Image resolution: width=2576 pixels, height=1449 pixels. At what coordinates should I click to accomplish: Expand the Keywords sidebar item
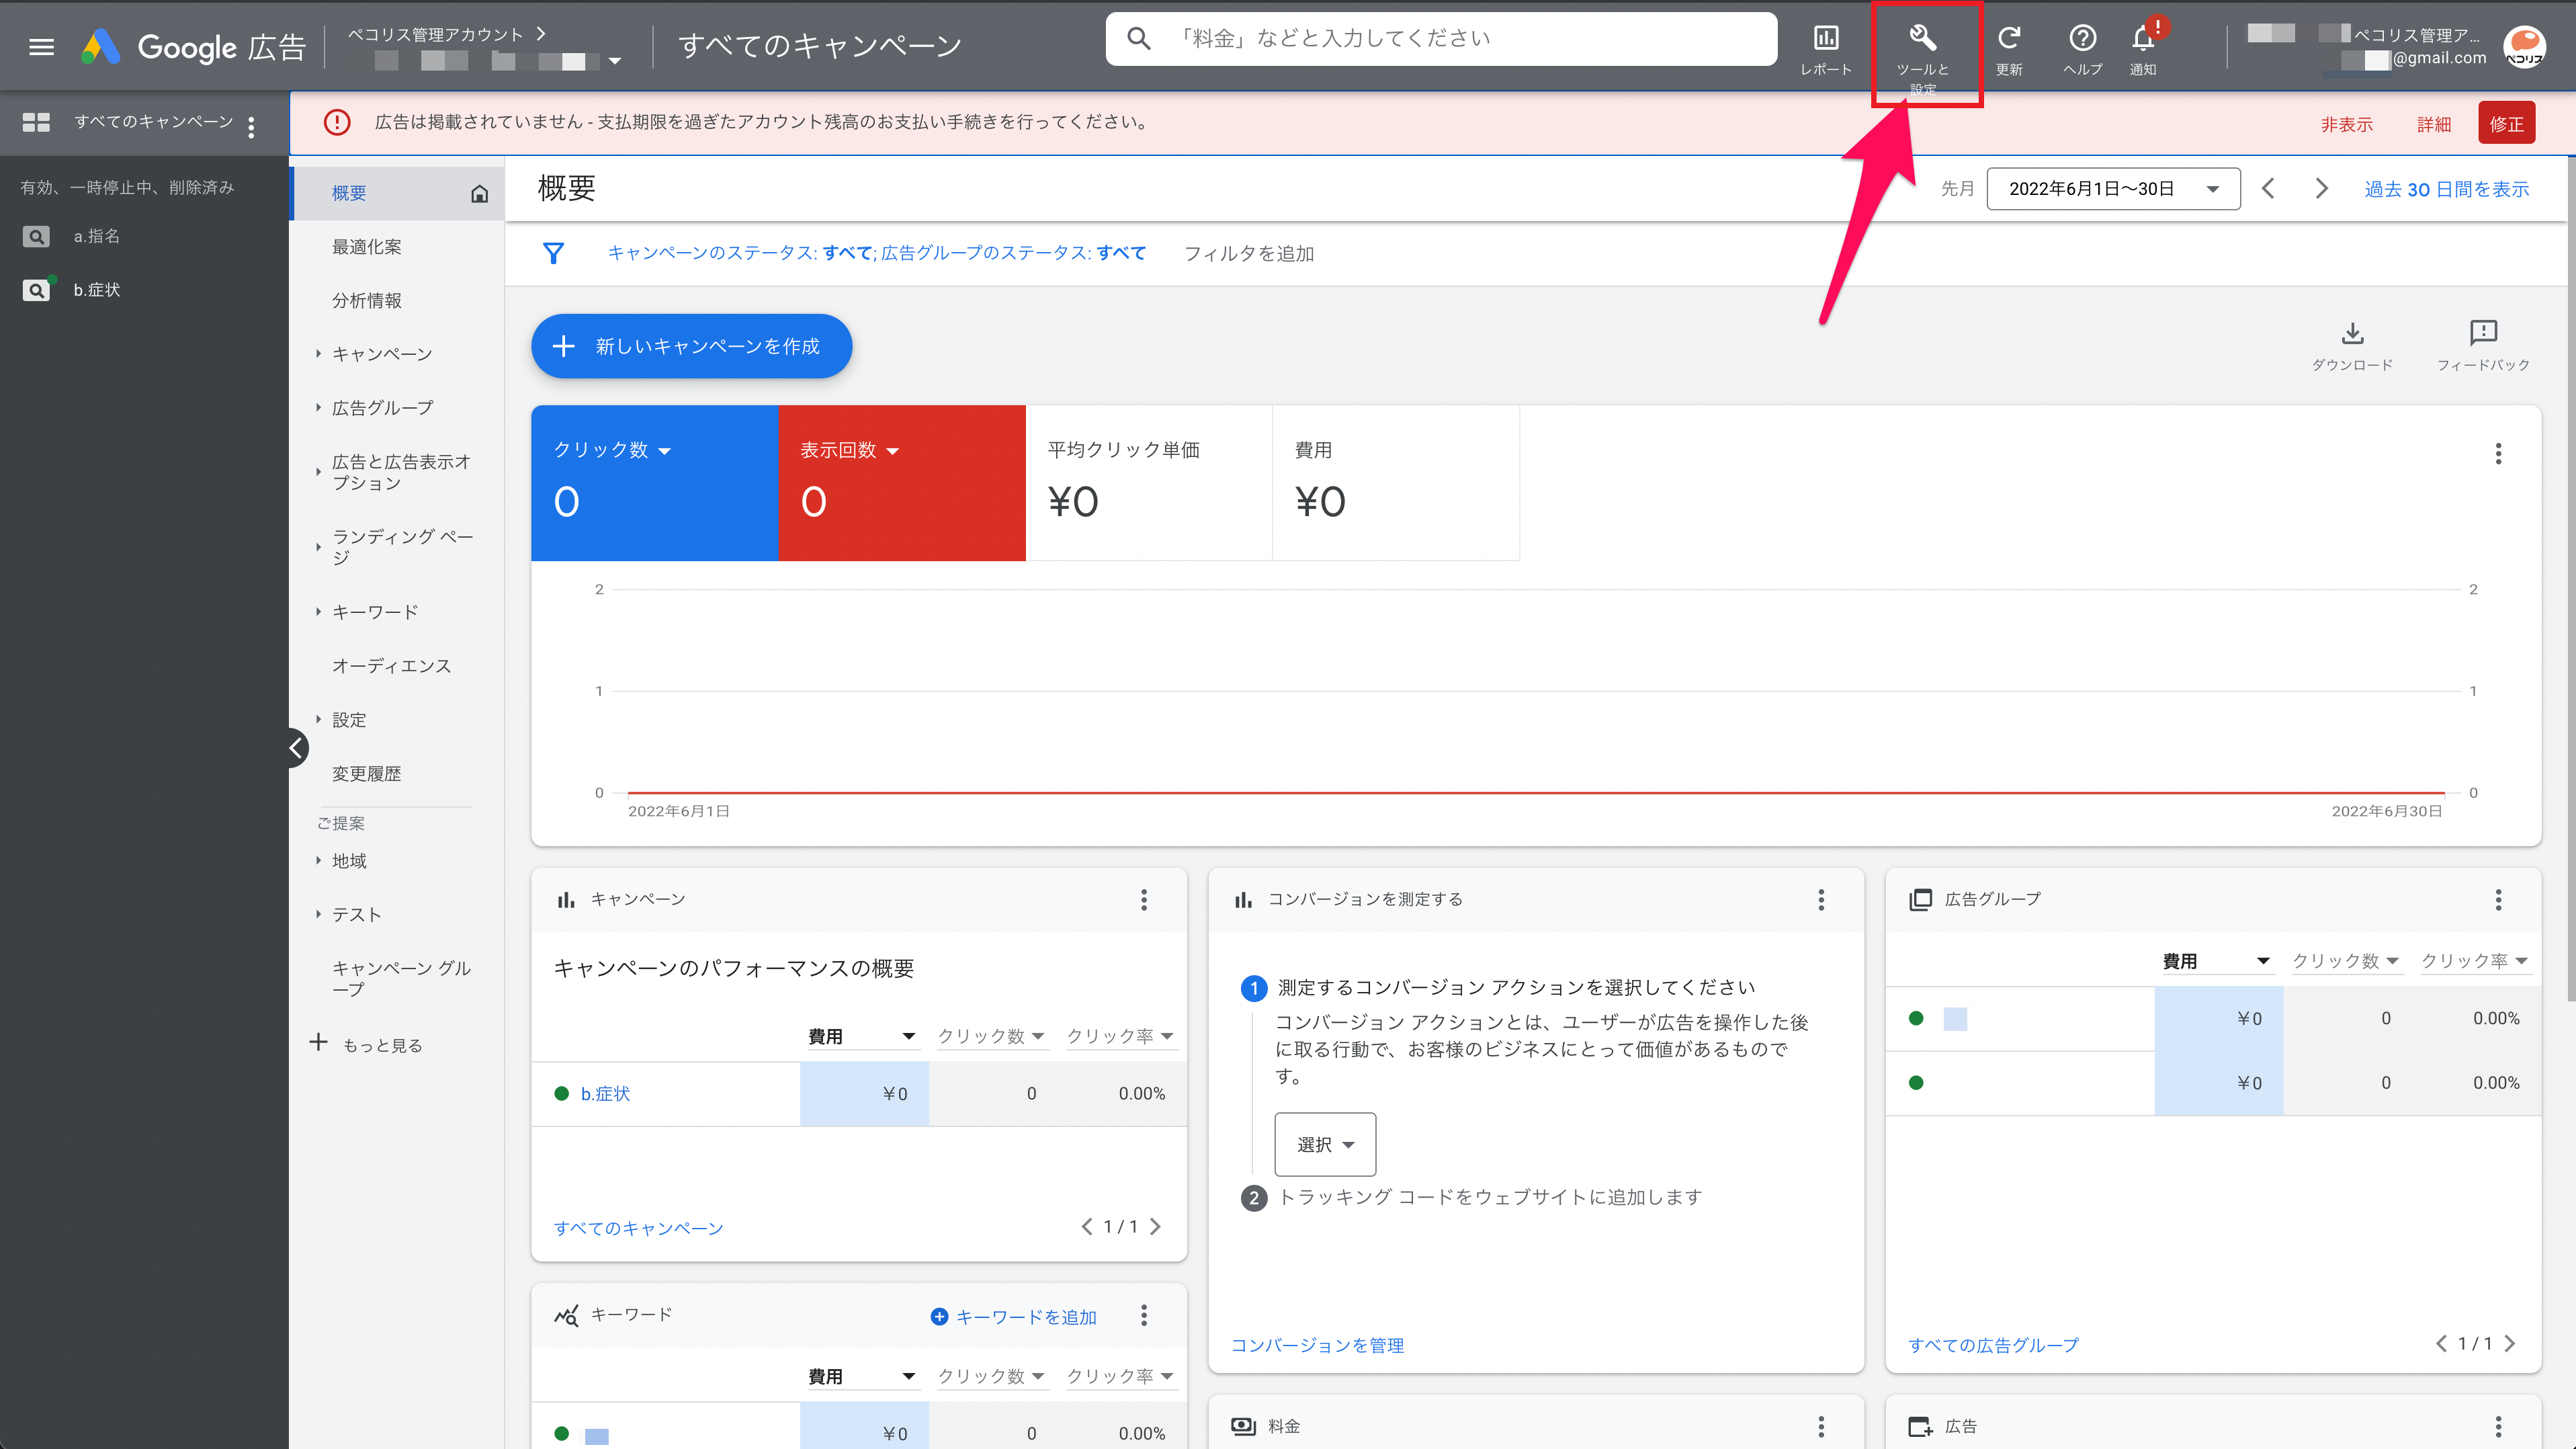pos(375,612)
